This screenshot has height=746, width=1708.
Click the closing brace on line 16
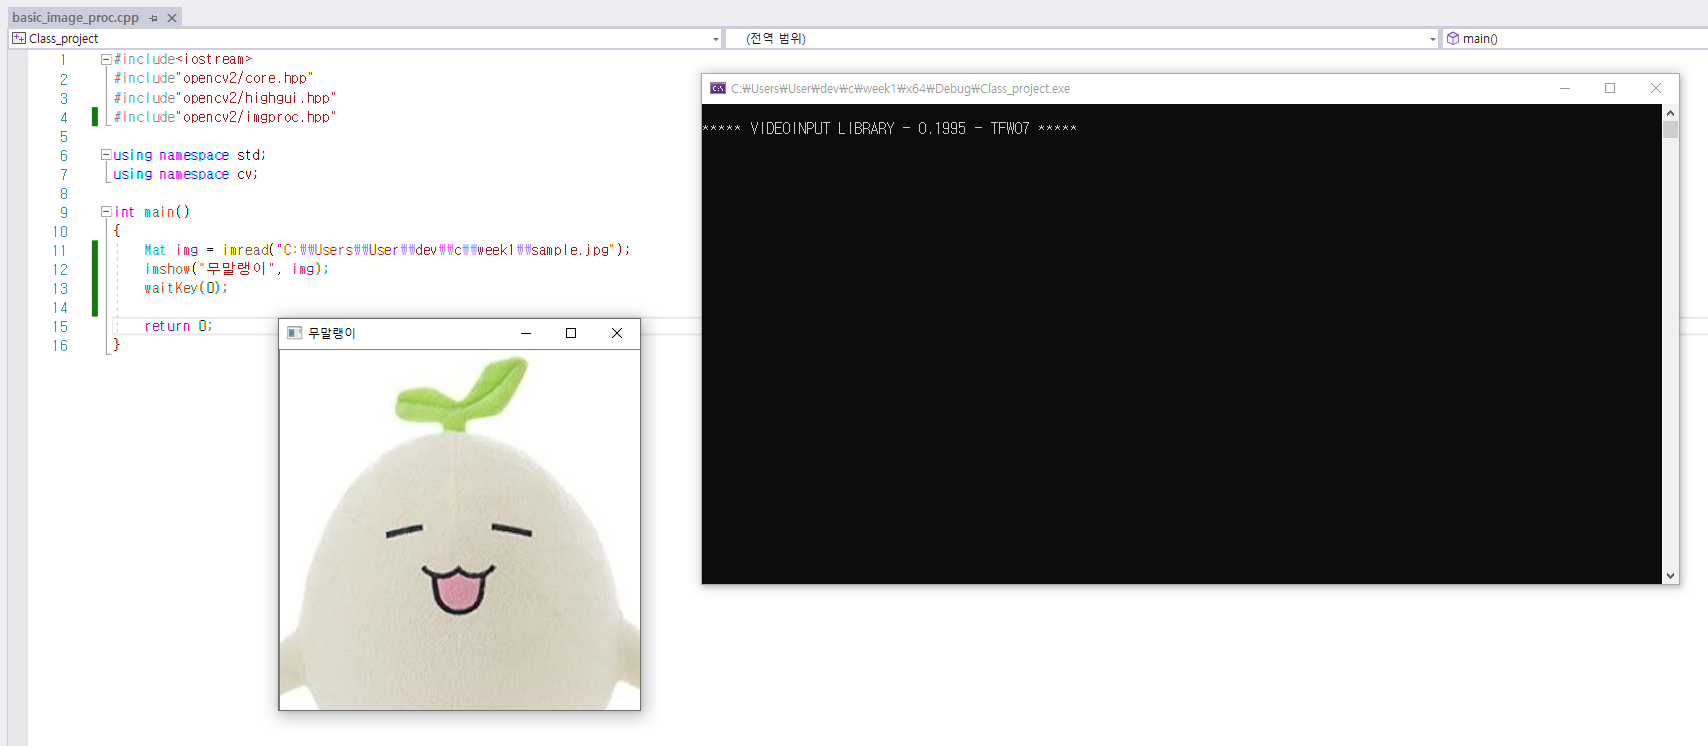point(116,345)
